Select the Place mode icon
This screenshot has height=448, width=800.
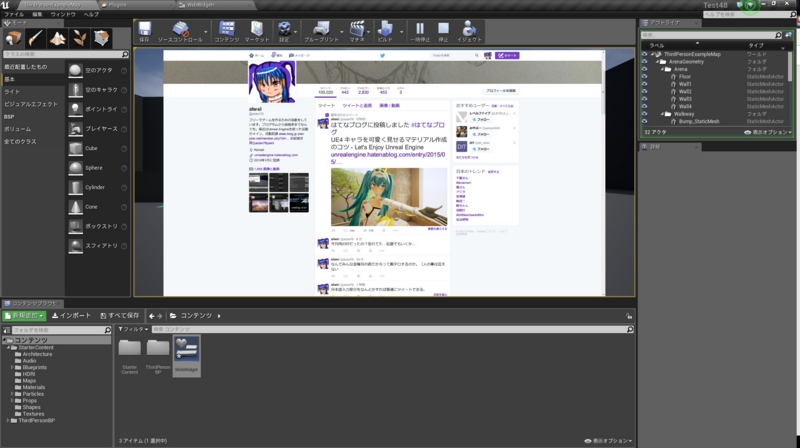point(13,38)
